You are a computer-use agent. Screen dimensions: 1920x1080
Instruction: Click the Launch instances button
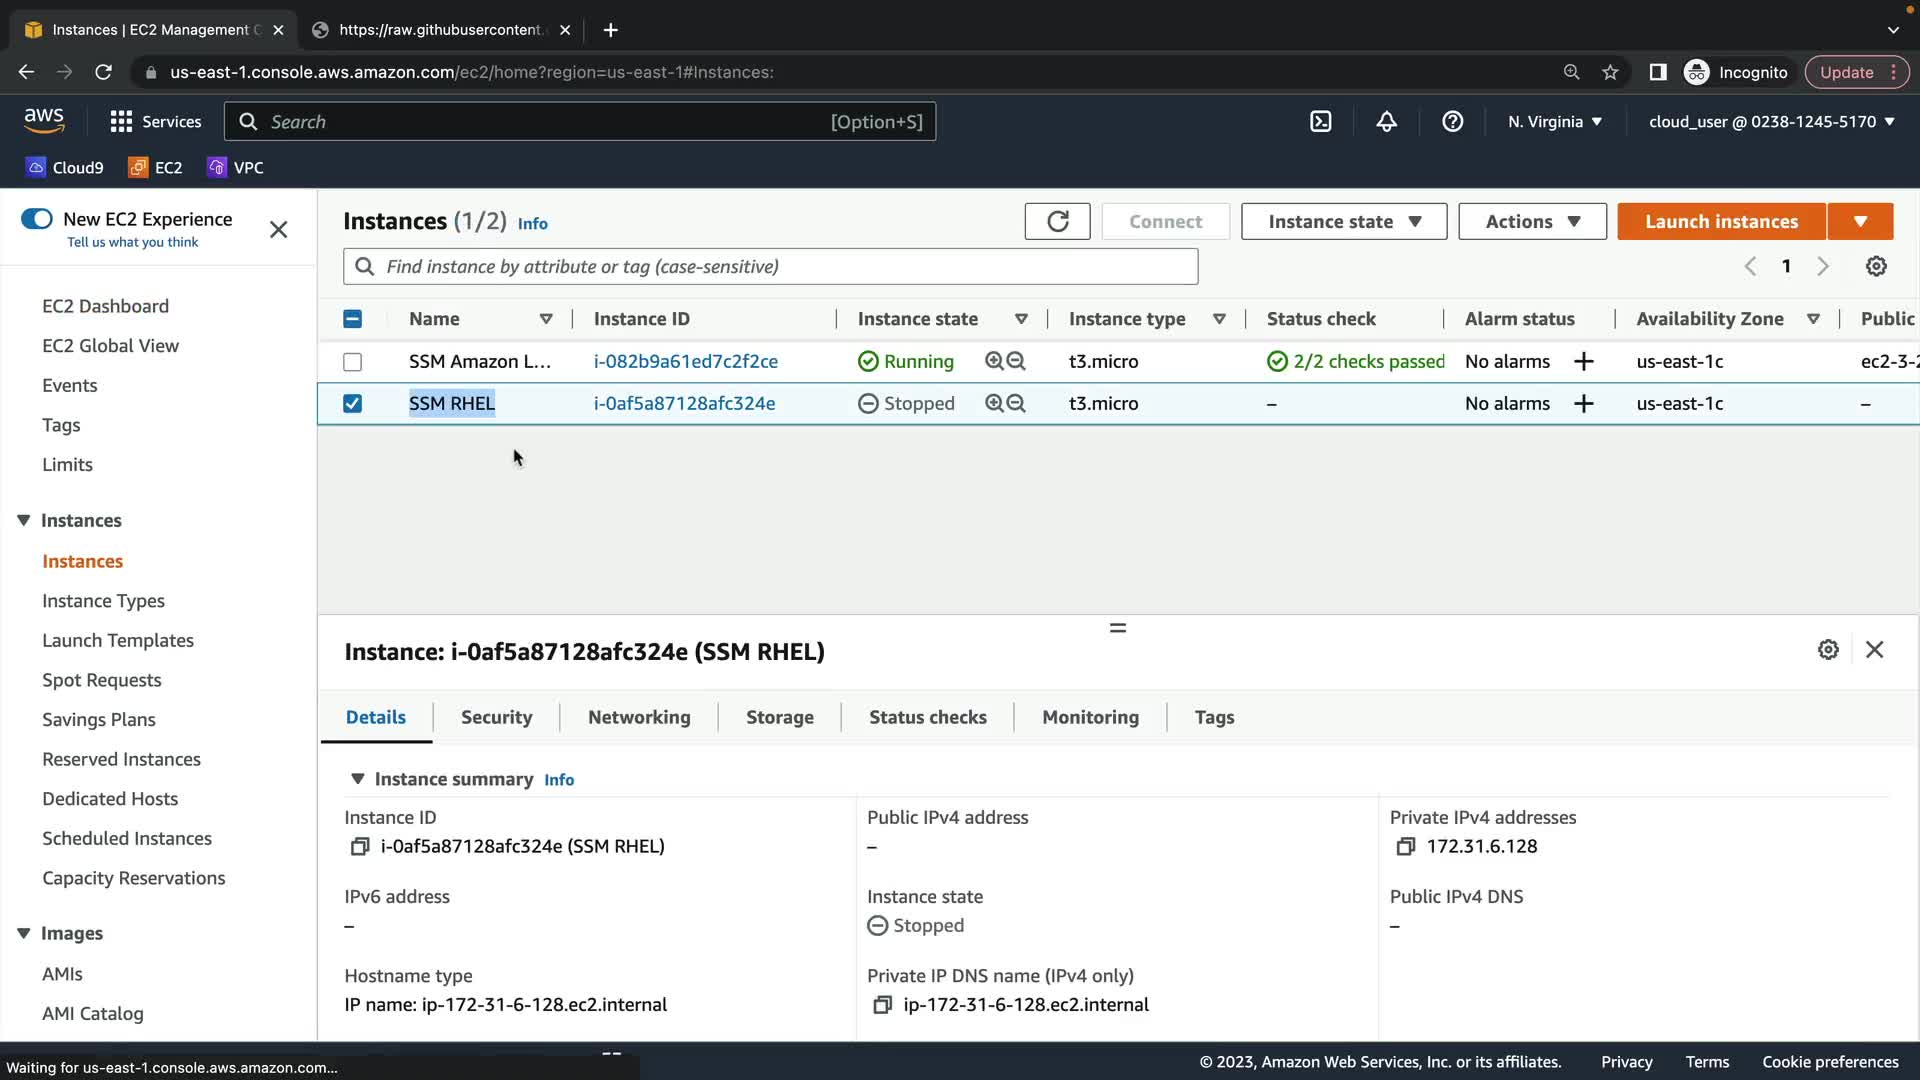click(1720, 221)
